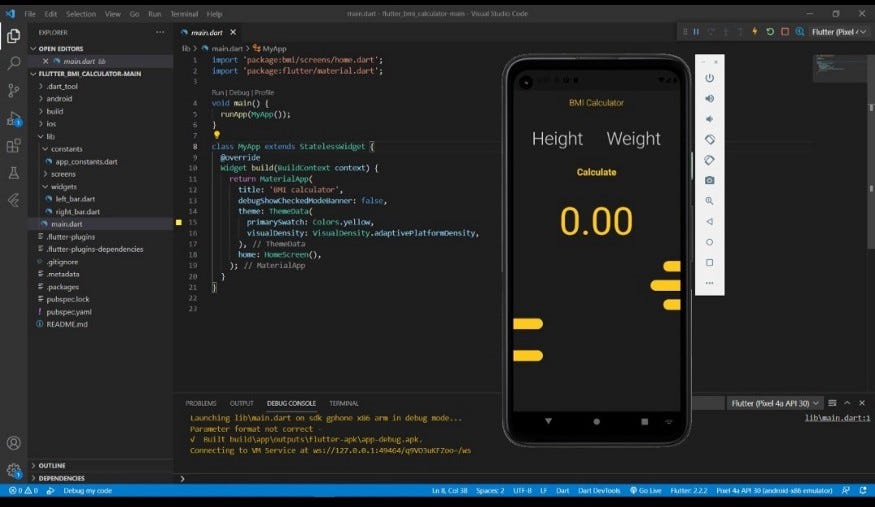Screen dimensions: 875x507
Task: Trigger Flutter hot reload lightning icon
Action: (x=755, y=32)
